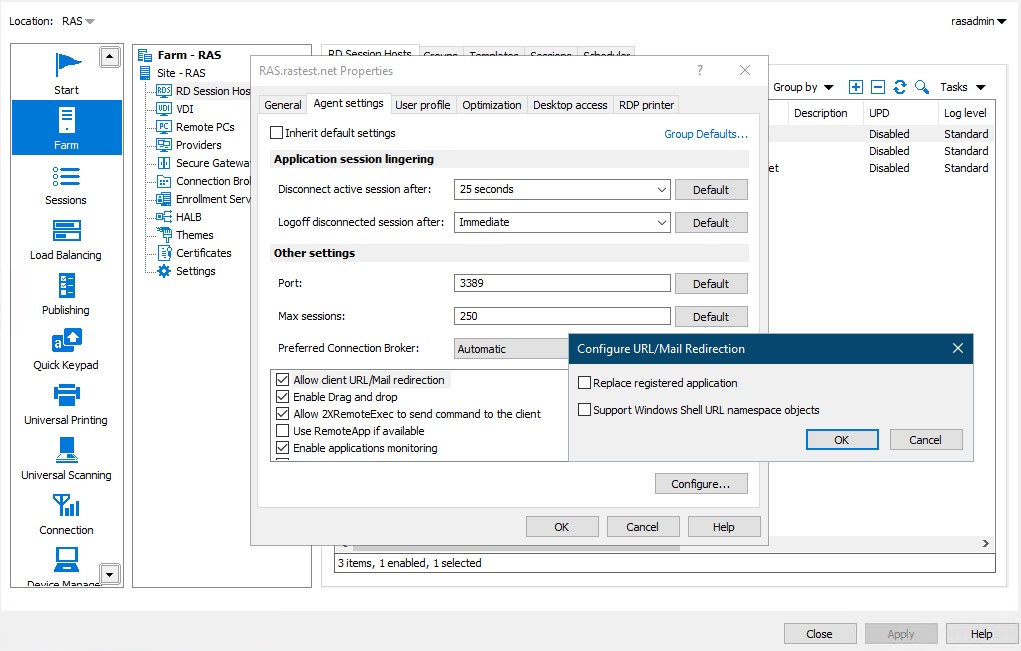Enable Replace registered application checkbox
The height and width of the screenshot is (651, 1021).
(x=585, y=383)
